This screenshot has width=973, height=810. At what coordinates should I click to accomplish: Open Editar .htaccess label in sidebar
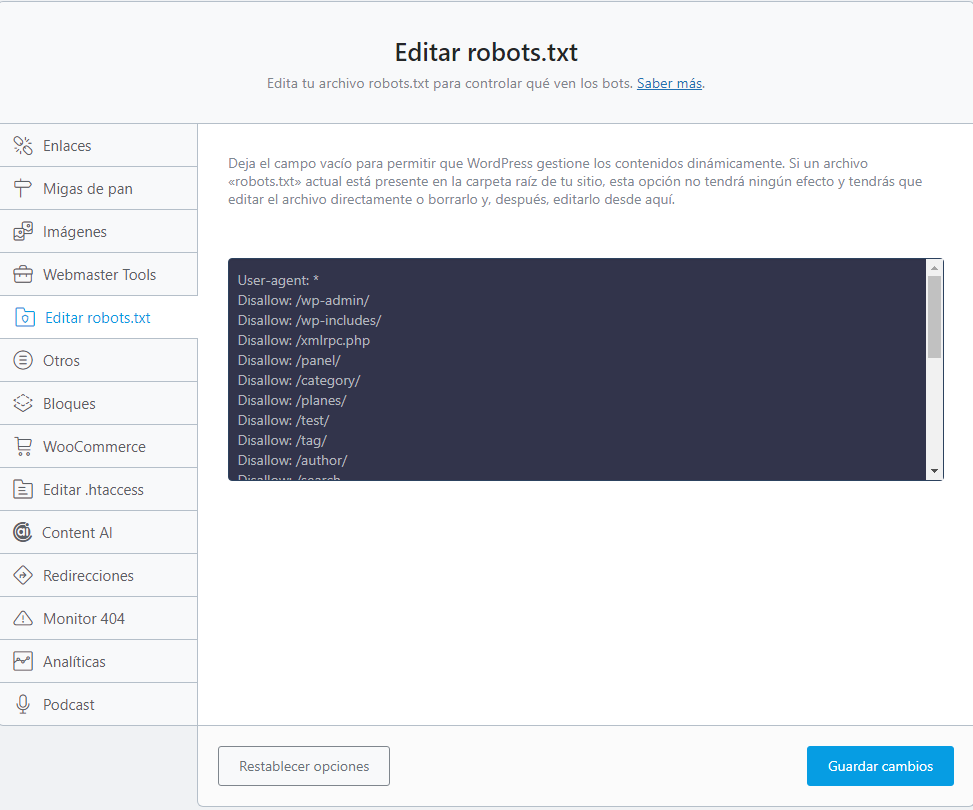point(93,489)
